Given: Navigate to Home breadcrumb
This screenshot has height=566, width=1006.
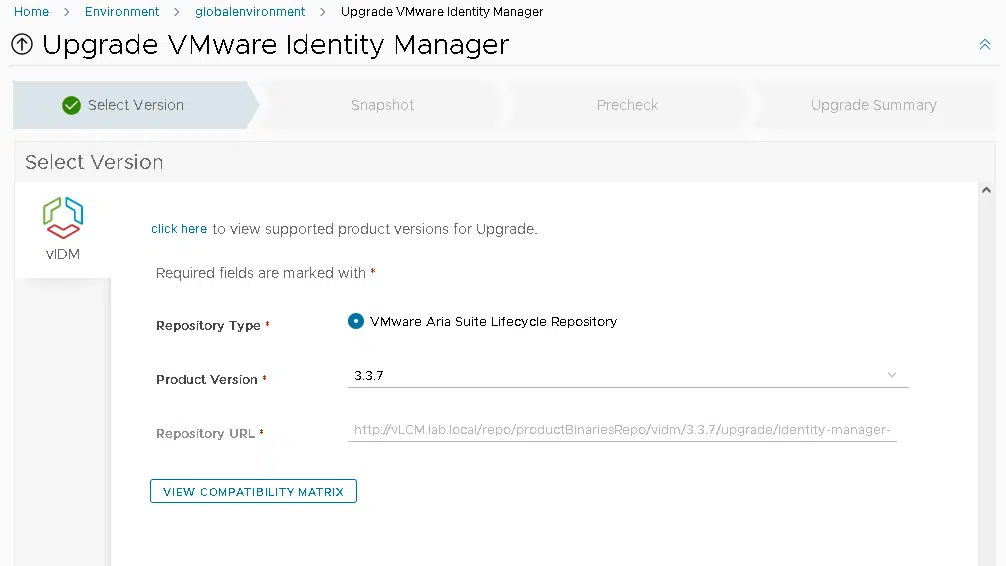Looking at the screenshot, I should [x=31, y=12].
